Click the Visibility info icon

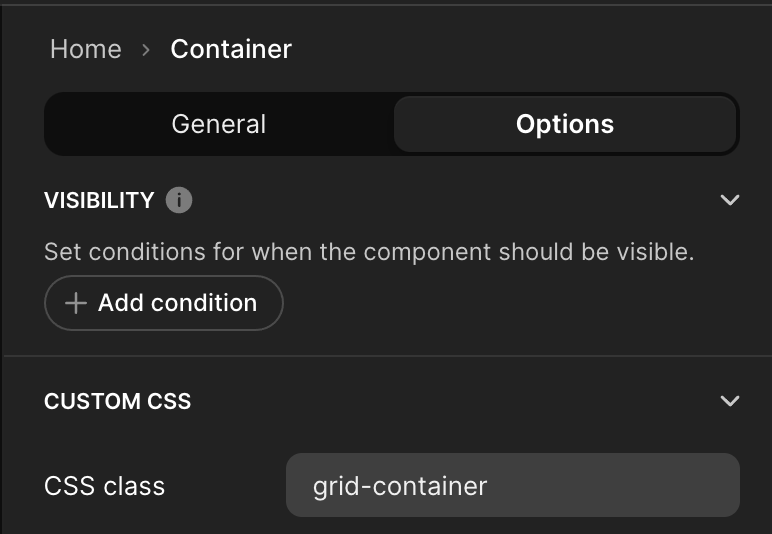pos(179,200)
